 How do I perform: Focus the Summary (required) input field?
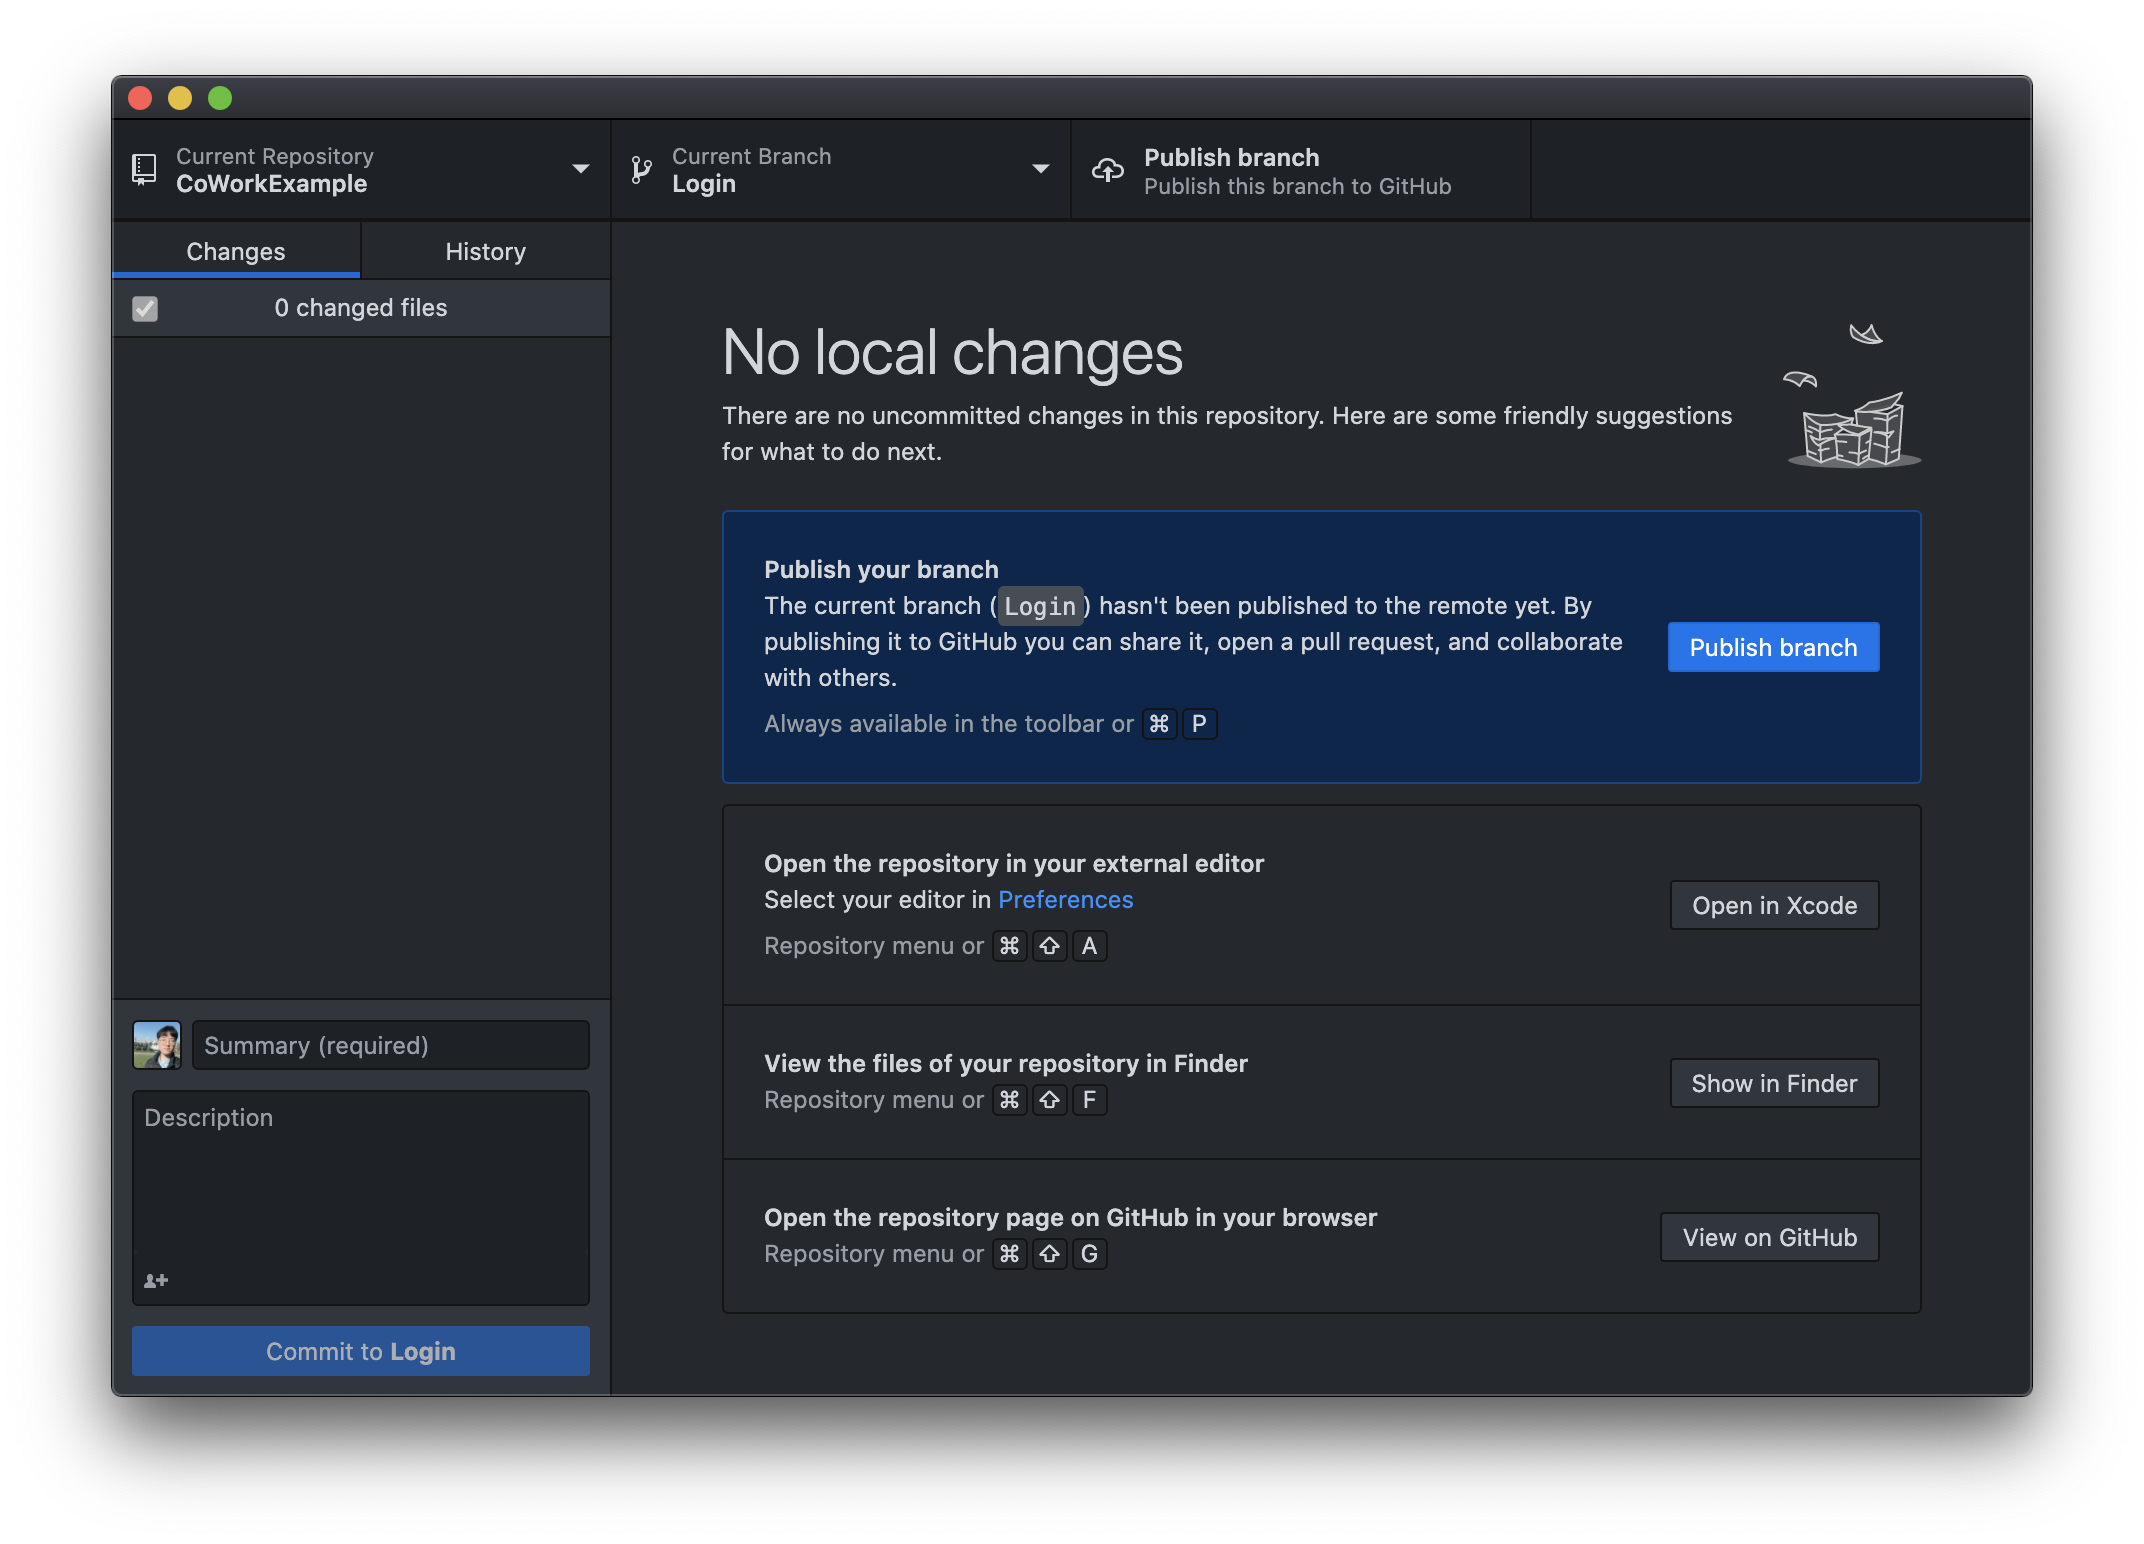[390, 1045]
